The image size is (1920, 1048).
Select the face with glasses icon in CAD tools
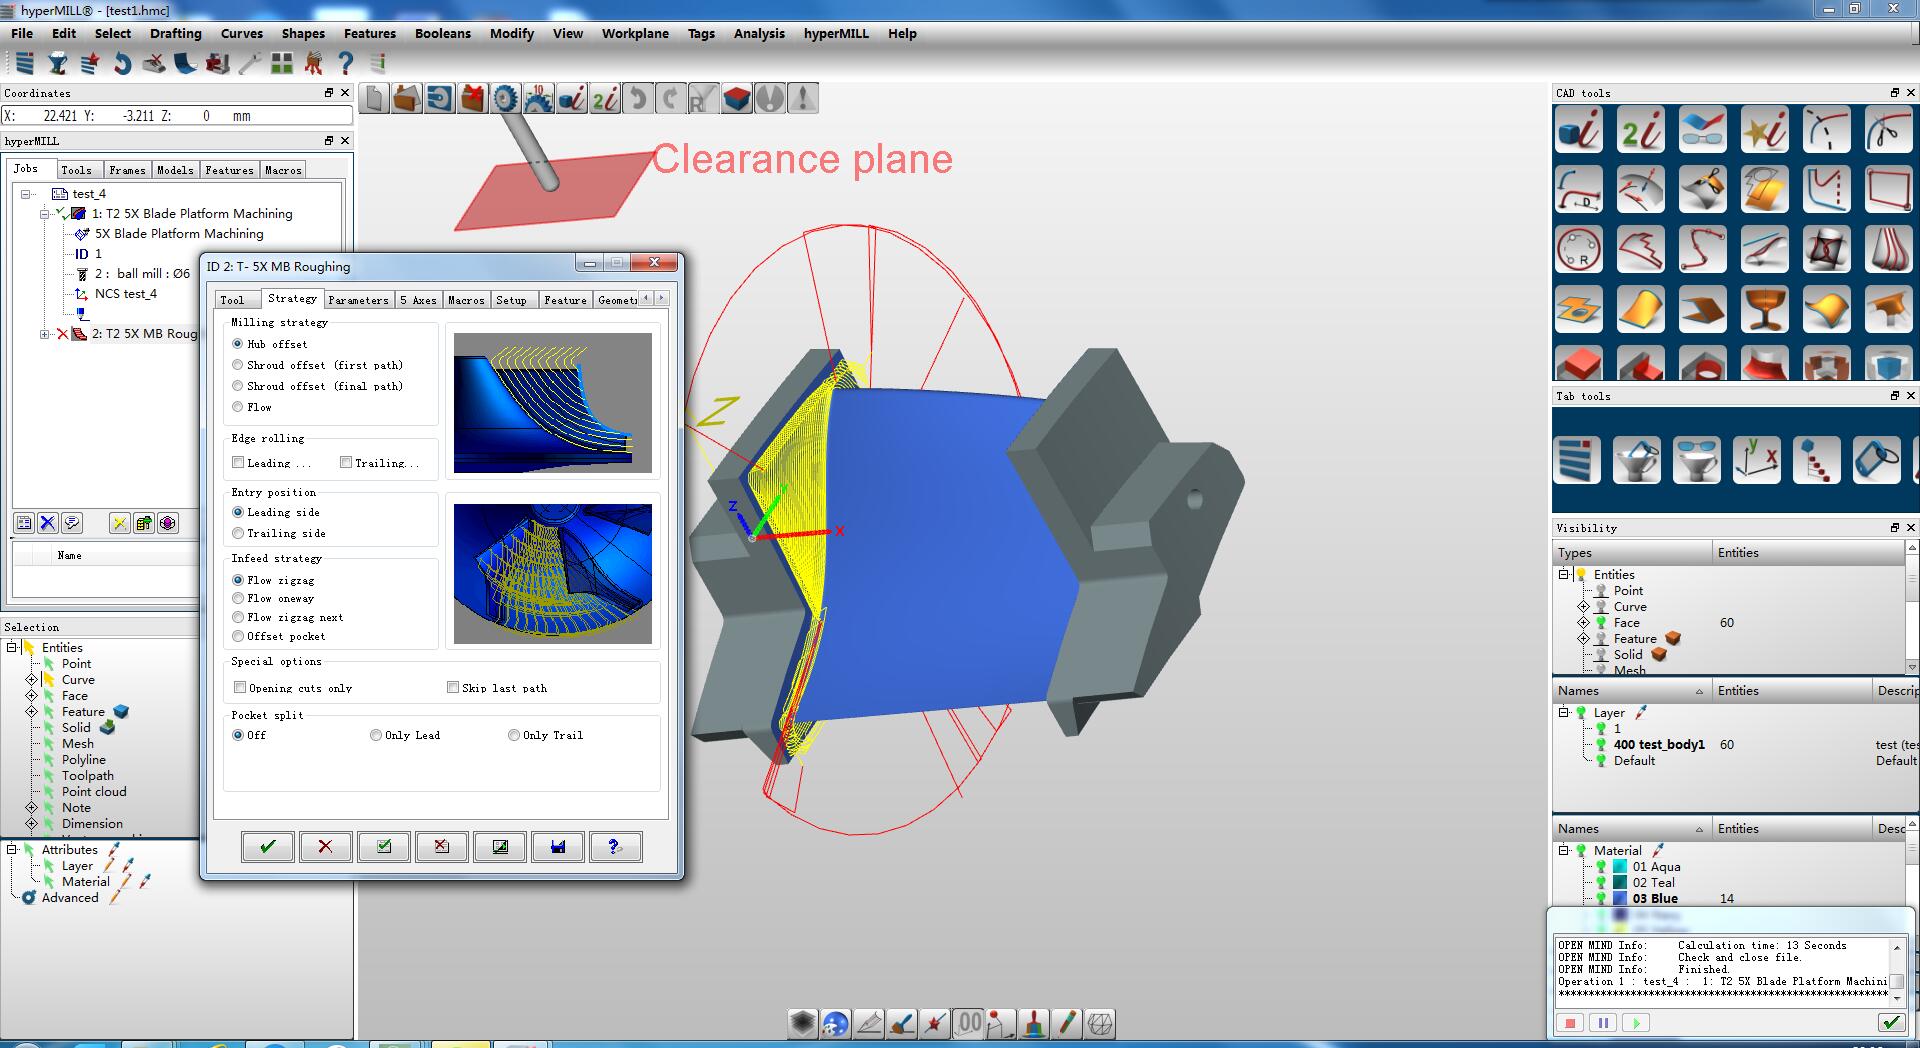coord(1703,130)
